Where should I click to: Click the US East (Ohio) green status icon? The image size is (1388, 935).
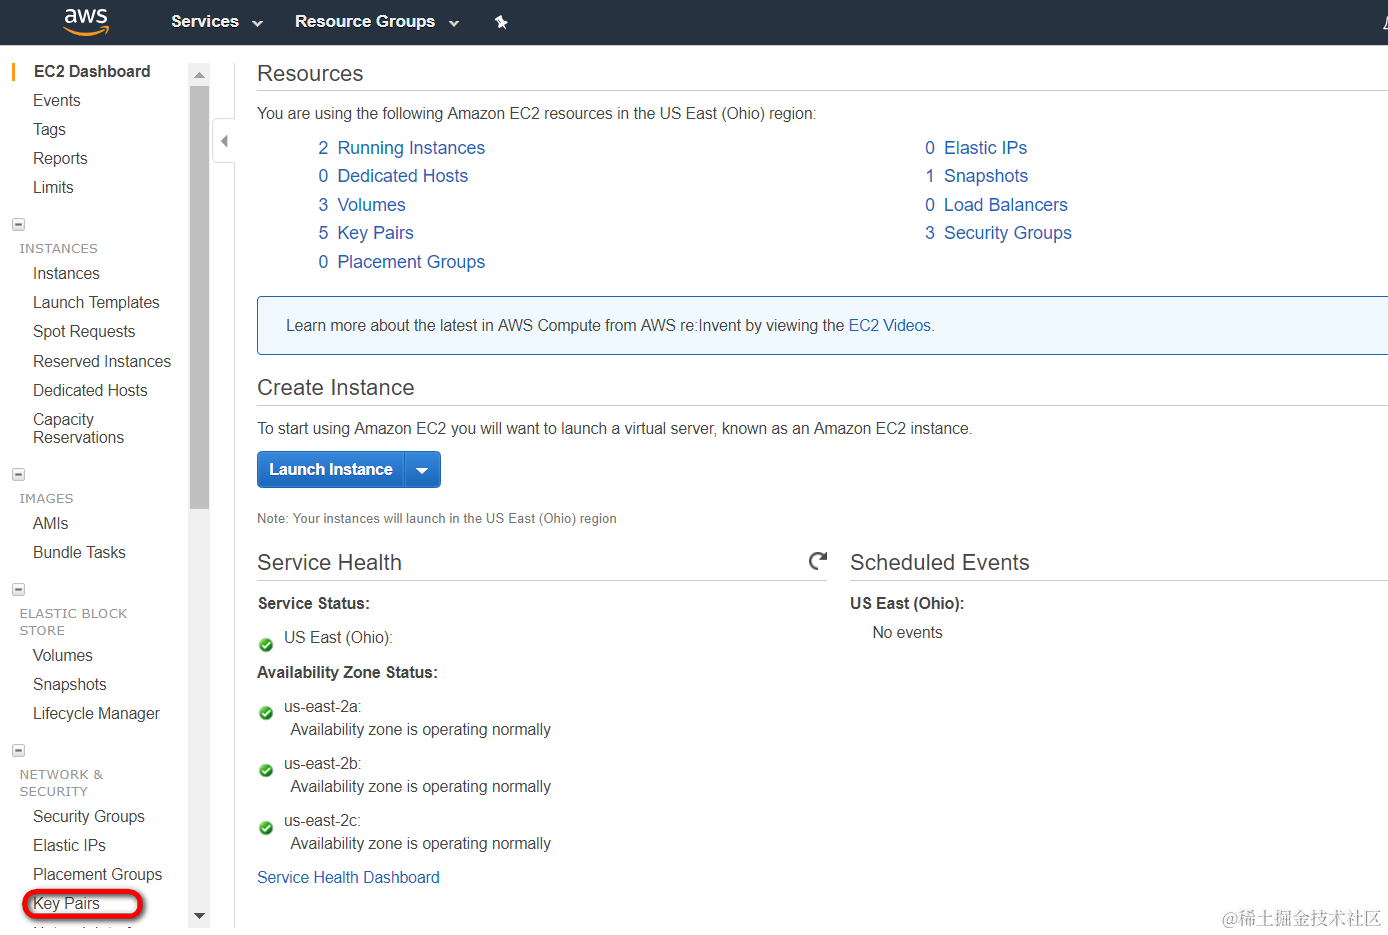[266, 645]
